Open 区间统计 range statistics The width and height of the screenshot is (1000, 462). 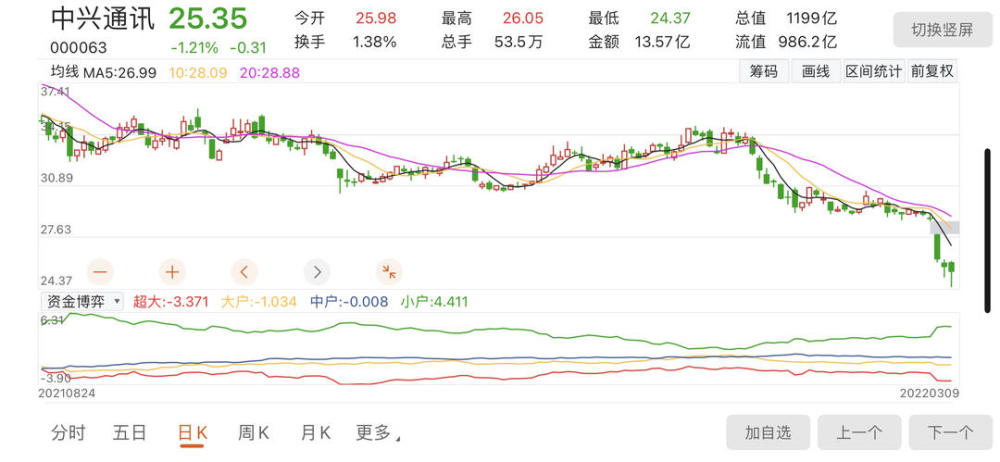(x=873, y=71)
